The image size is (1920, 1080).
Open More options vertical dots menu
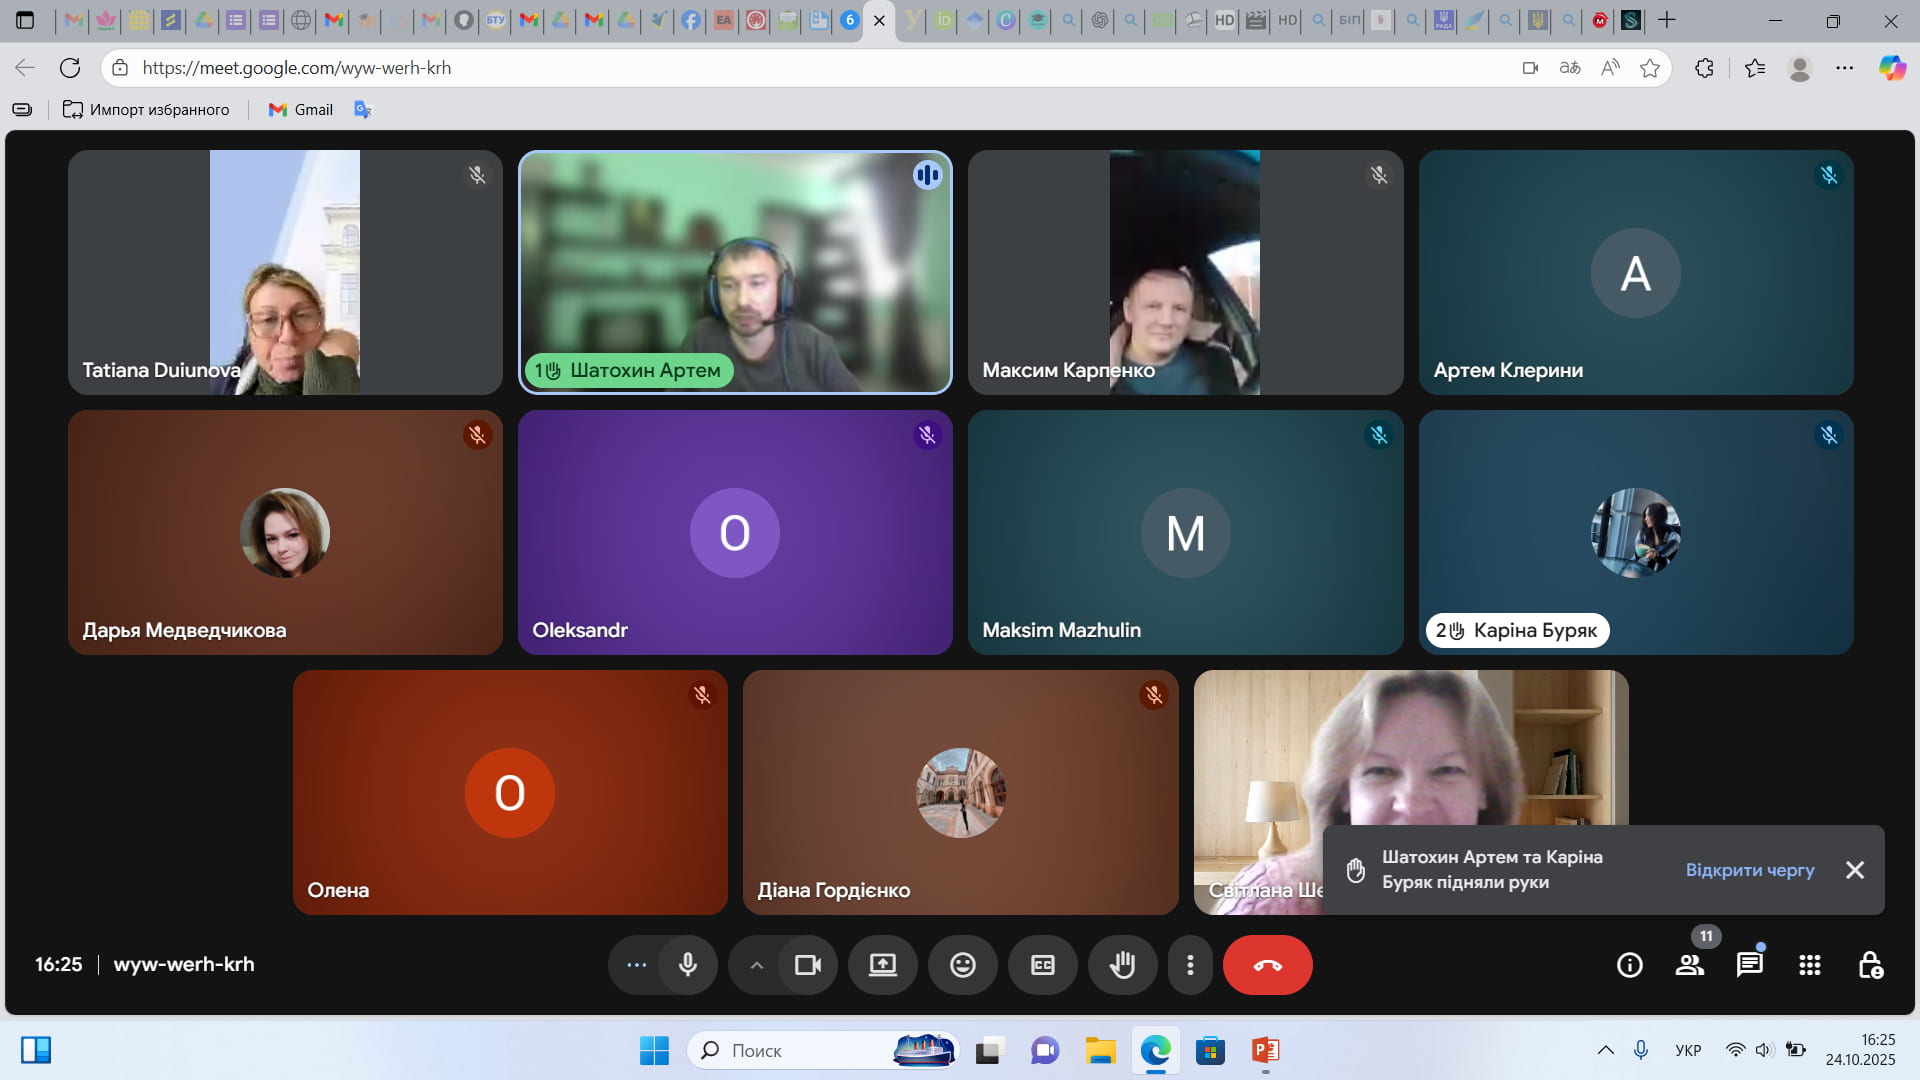[x=1190, y=965]
